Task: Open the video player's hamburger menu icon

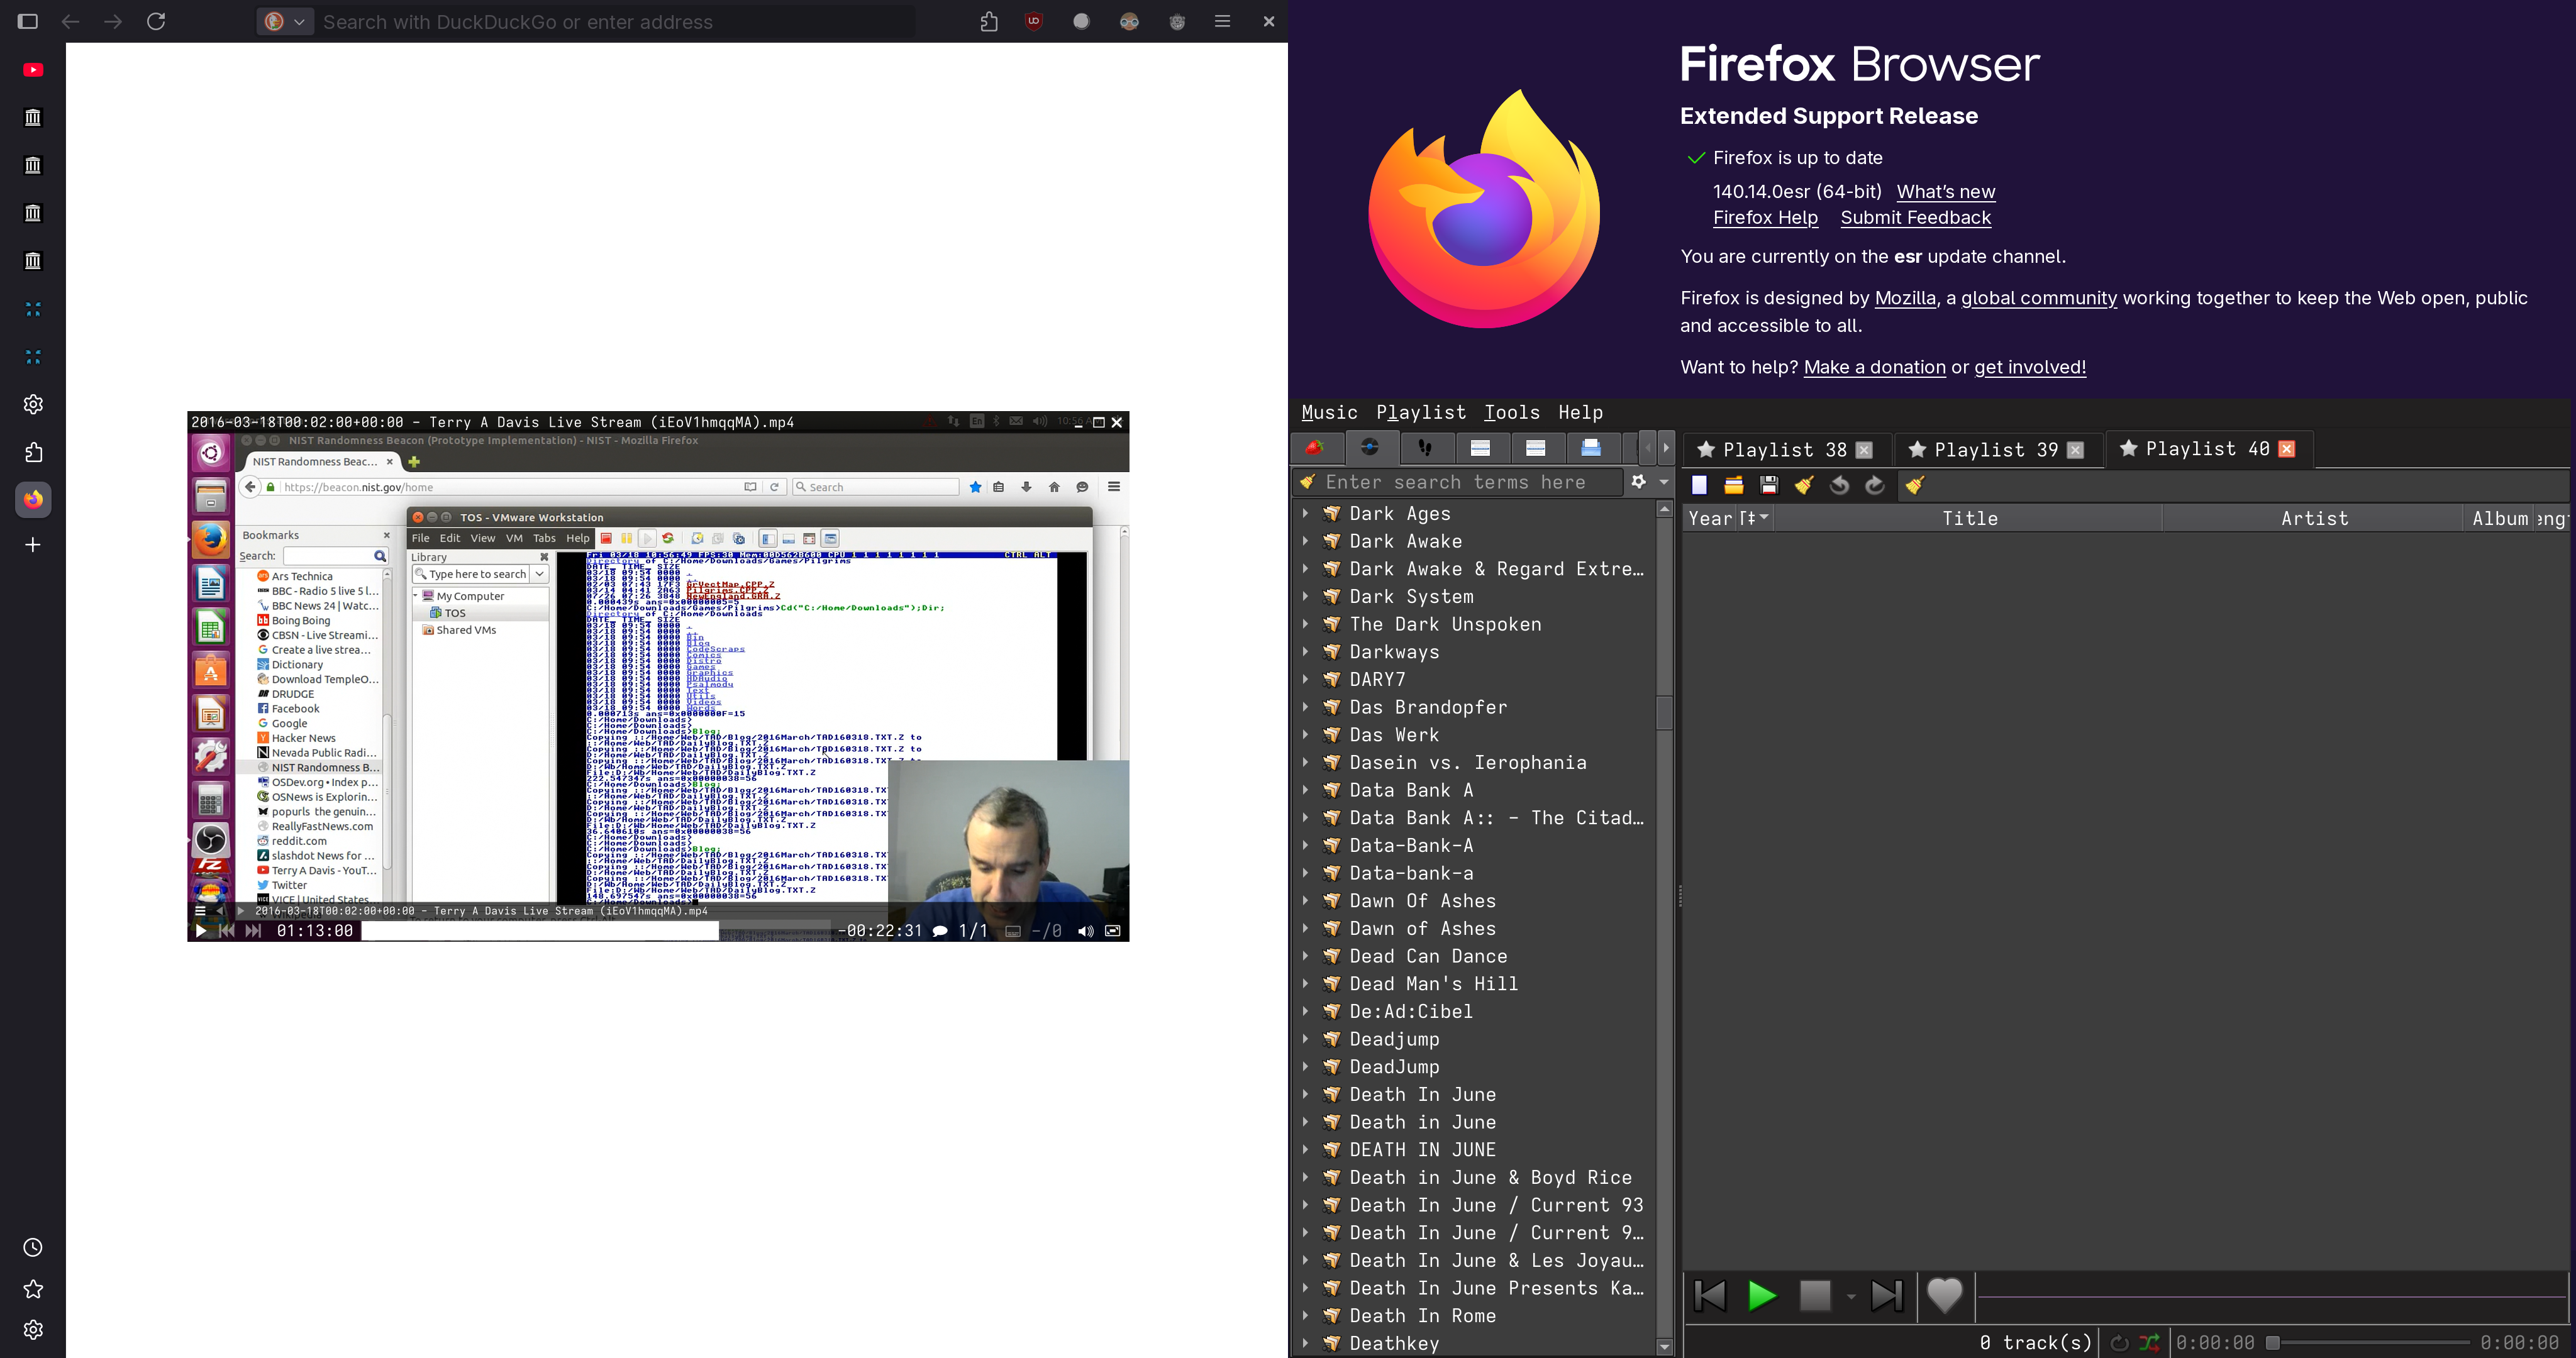Action: tap(200, 911)
